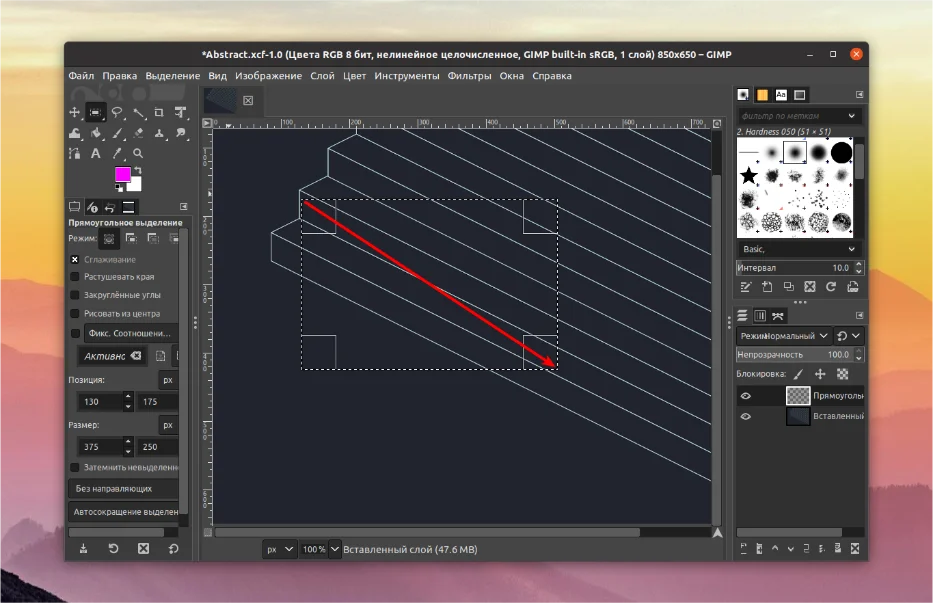The height and width of the screenshot is (603, 933).
Task: Pick the Bucket Fill tool
Action: [x=96, y=133]
